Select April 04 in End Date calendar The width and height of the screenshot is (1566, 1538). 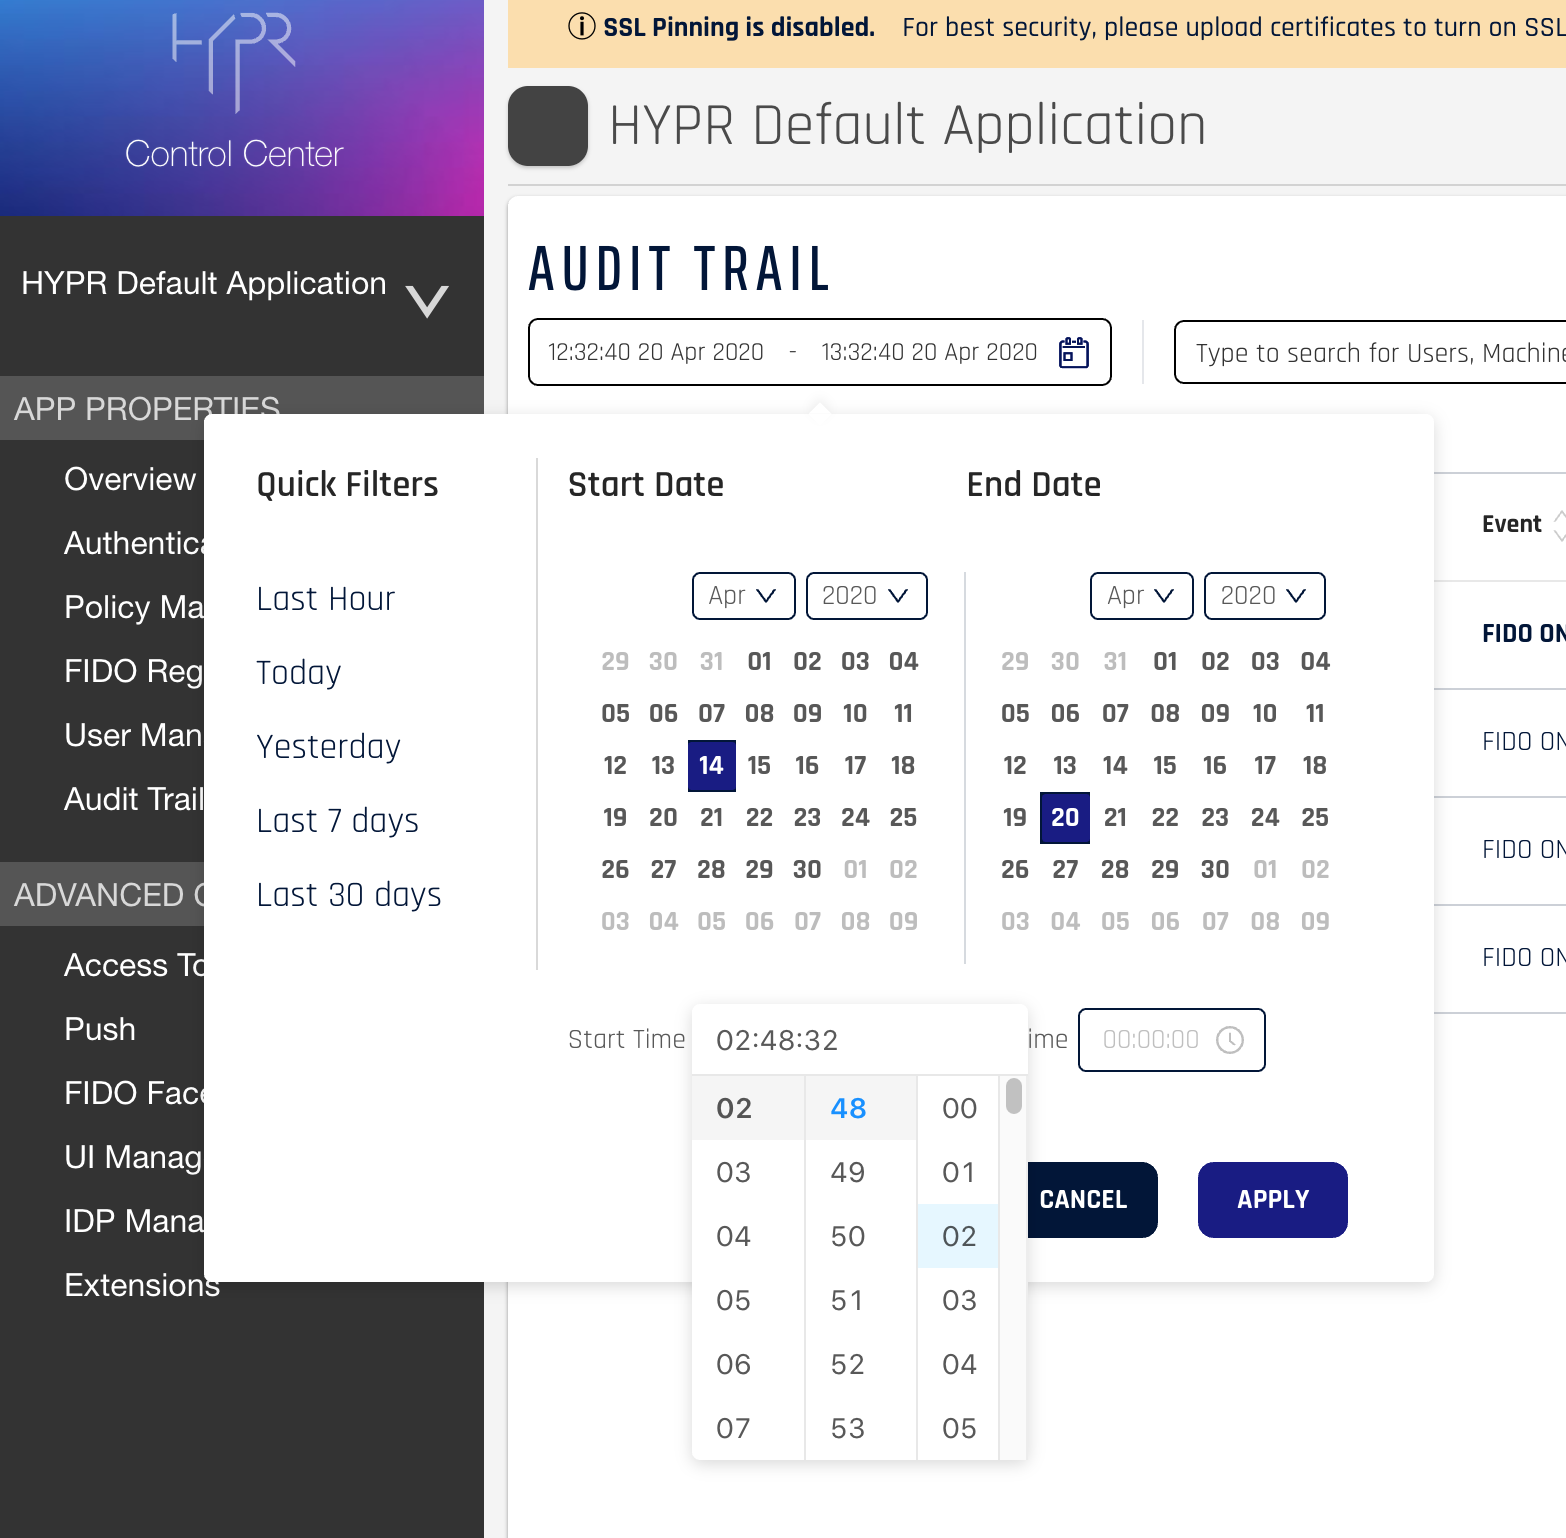[x=1315, y=662]
